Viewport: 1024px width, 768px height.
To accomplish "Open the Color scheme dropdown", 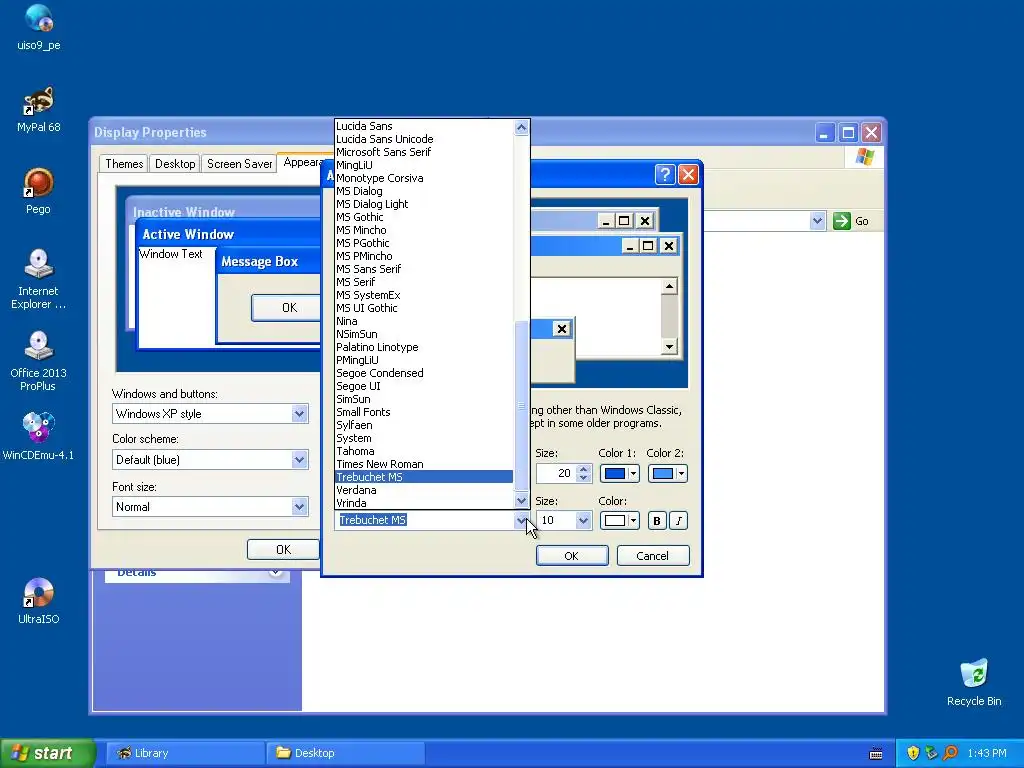I will [x=299, y=460].
